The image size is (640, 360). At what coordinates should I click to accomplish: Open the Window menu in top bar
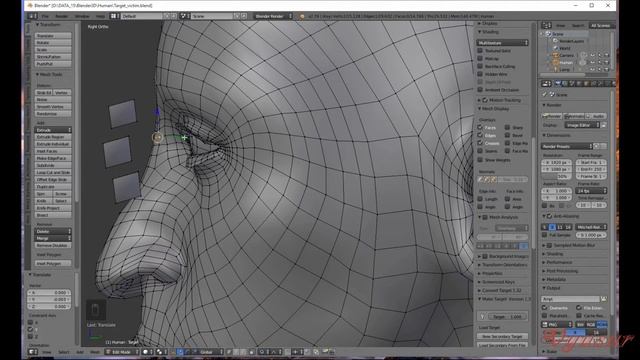[x=82, y=16]
